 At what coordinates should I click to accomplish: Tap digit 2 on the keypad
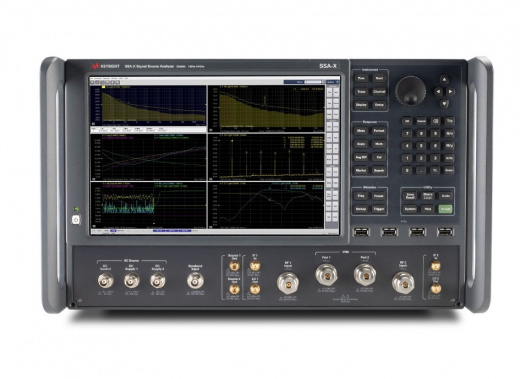coord(421,158)
